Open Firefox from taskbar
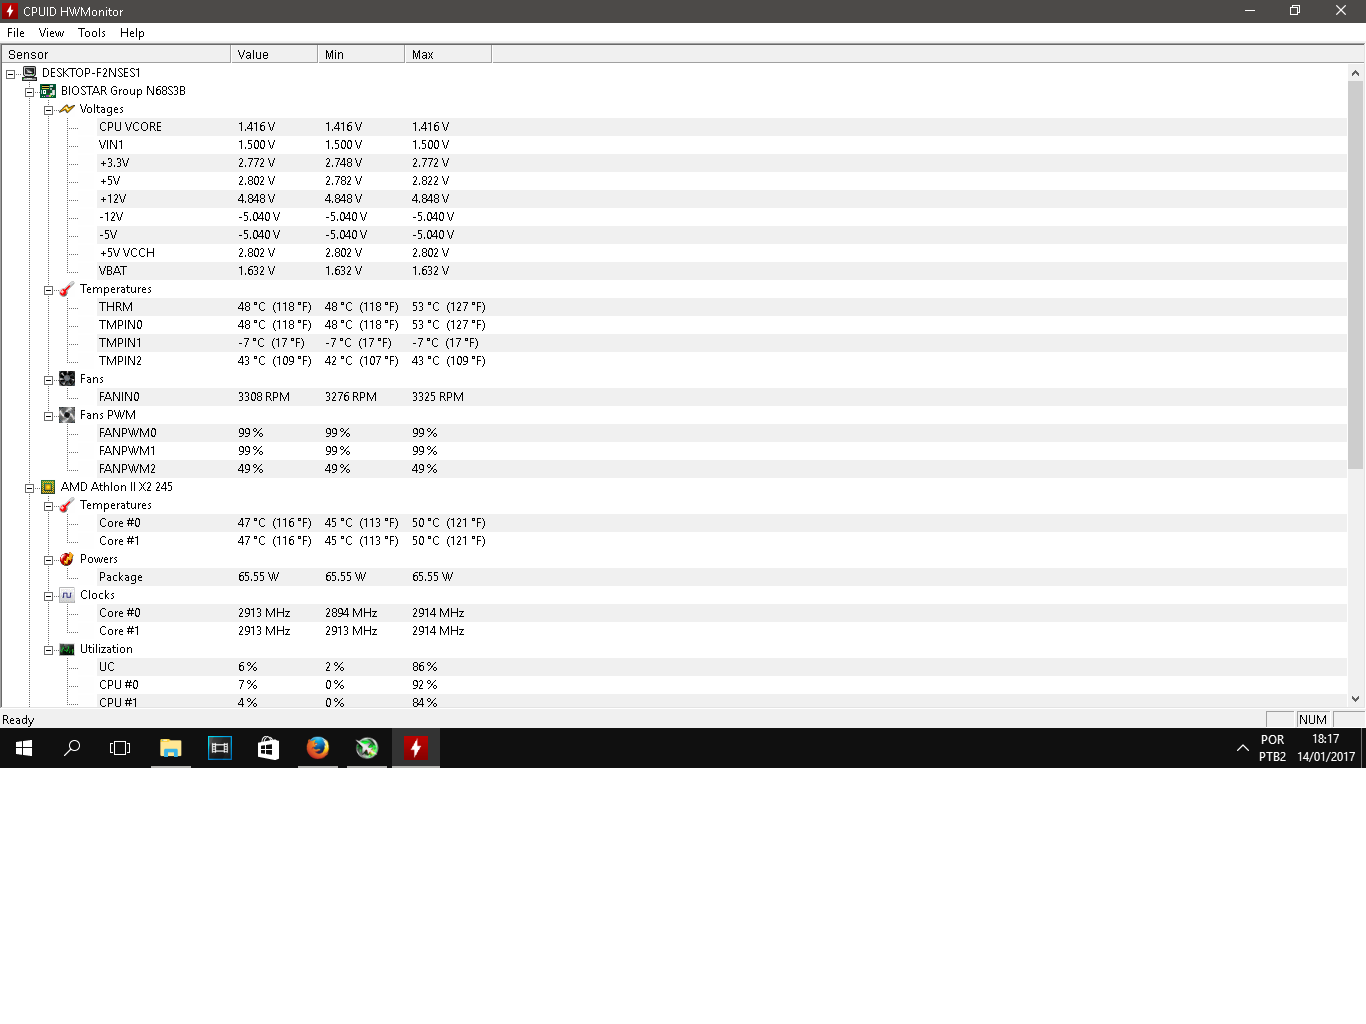The image size is (1366, 1024). [317, 748]
